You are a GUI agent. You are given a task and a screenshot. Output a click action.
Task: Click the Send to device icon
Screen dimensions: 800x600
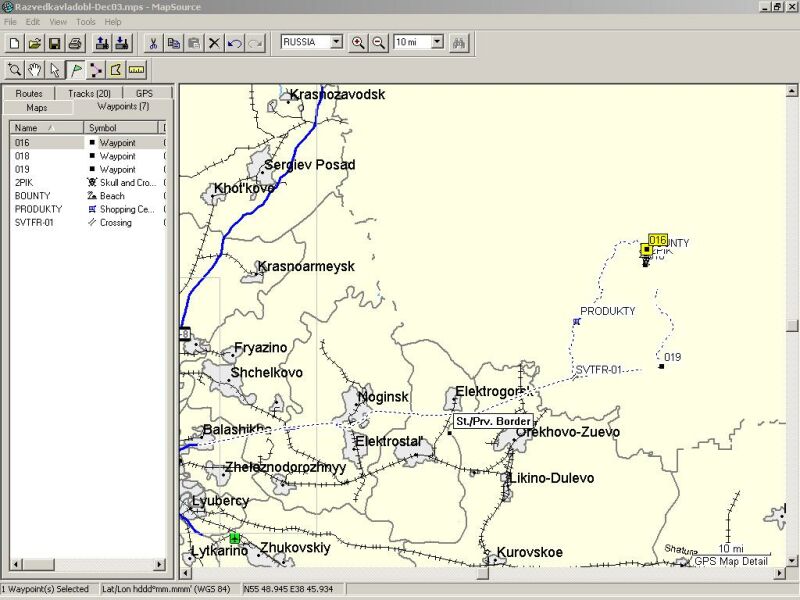pos(102,43)
